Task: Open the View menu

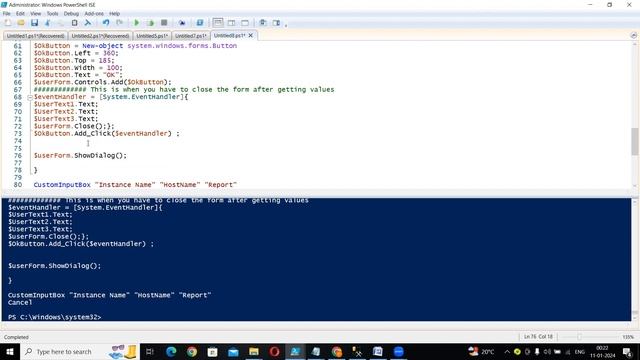Action: point(36,13)
